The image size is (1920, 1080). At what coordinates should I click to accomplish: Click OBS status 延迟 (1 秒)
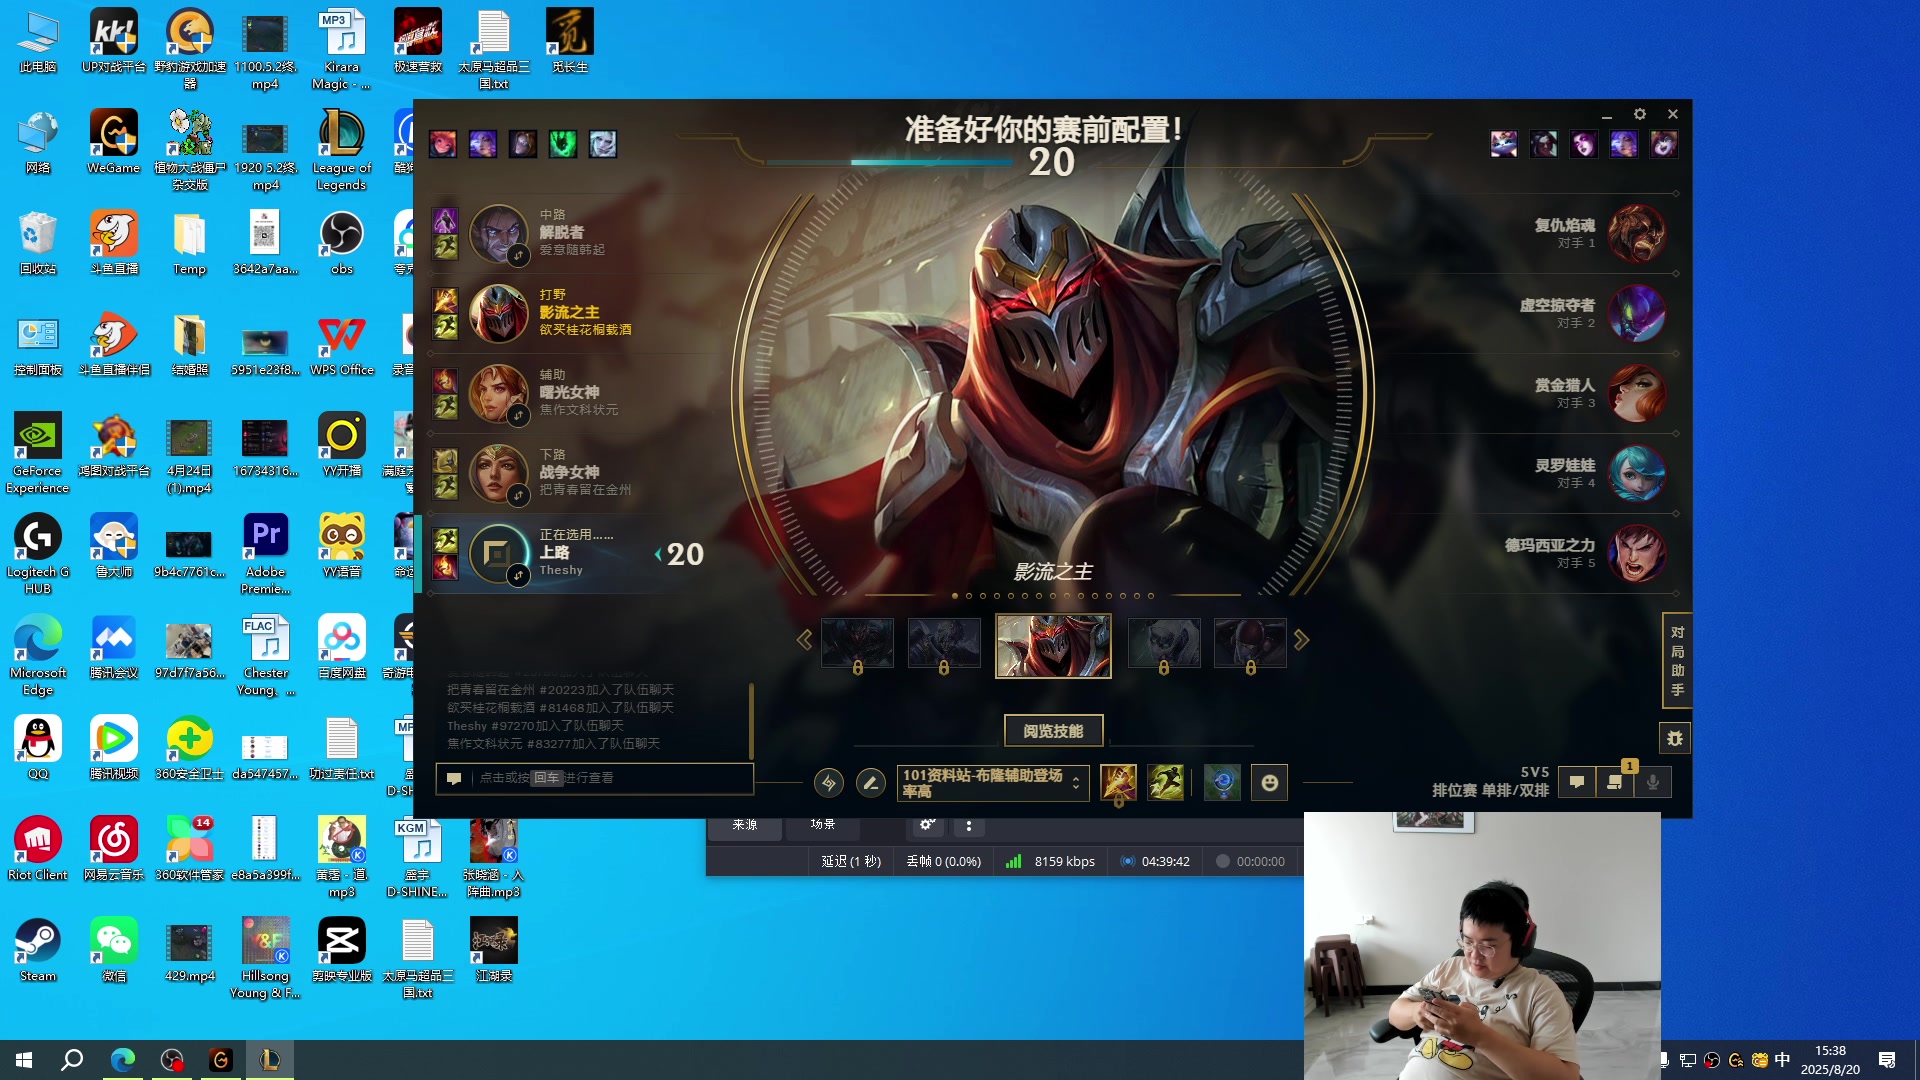pyautogui.click(x=851, y=861)
